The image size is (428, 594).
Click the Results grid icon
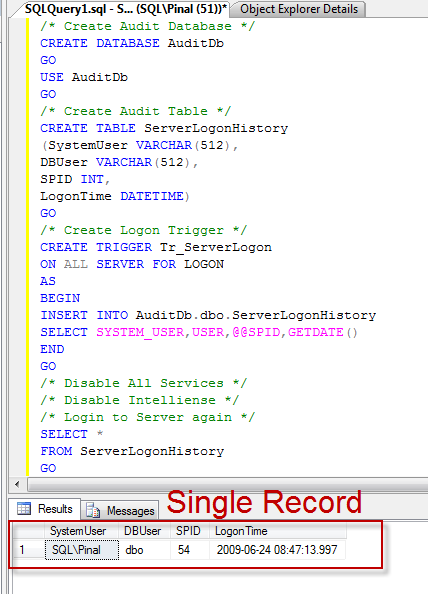click(23, 508)
